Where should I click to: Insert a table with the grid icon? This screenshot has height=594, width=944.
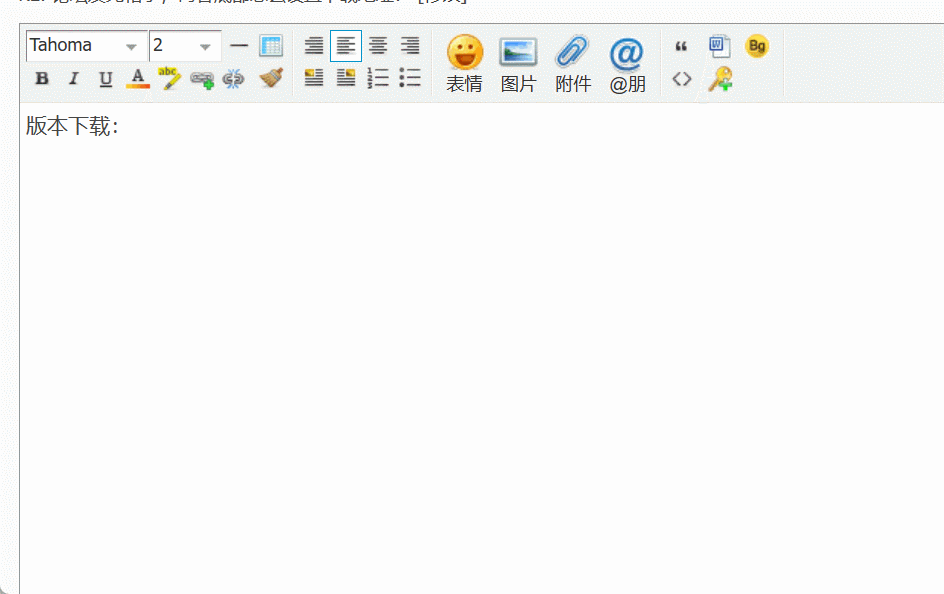(x=271, y=46)
